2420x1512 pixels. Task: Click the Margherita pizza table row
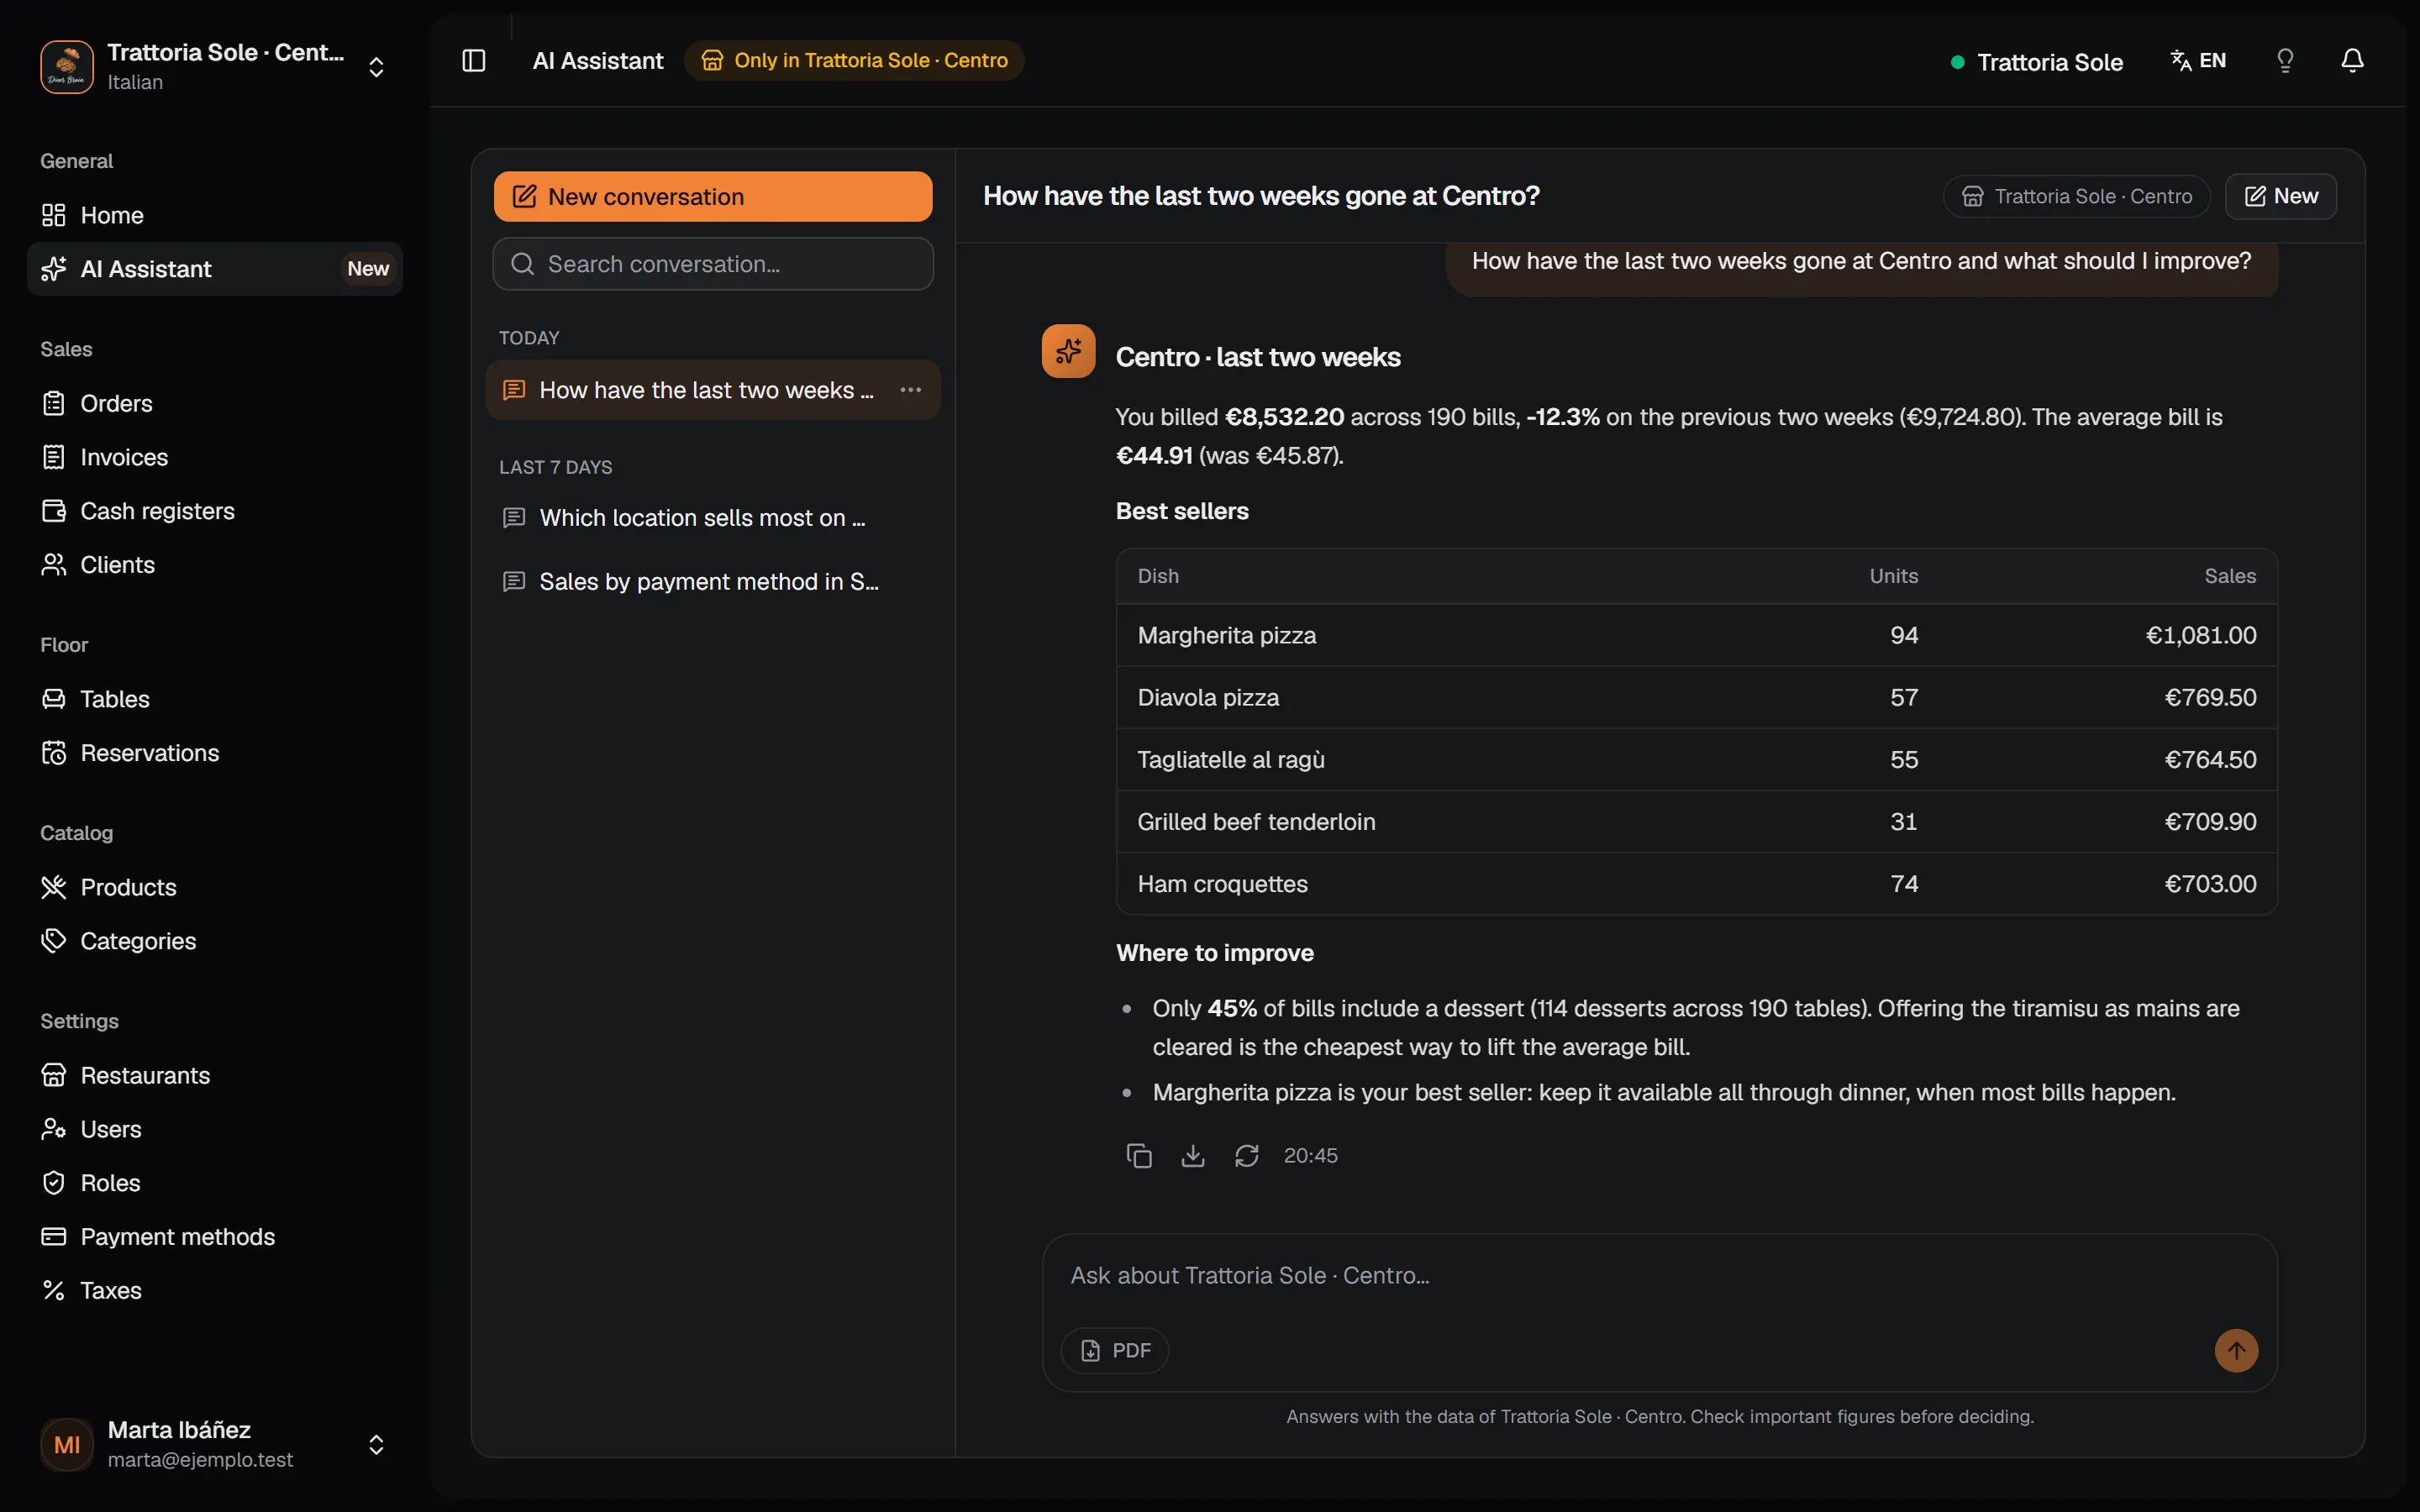coord(1697,635)
